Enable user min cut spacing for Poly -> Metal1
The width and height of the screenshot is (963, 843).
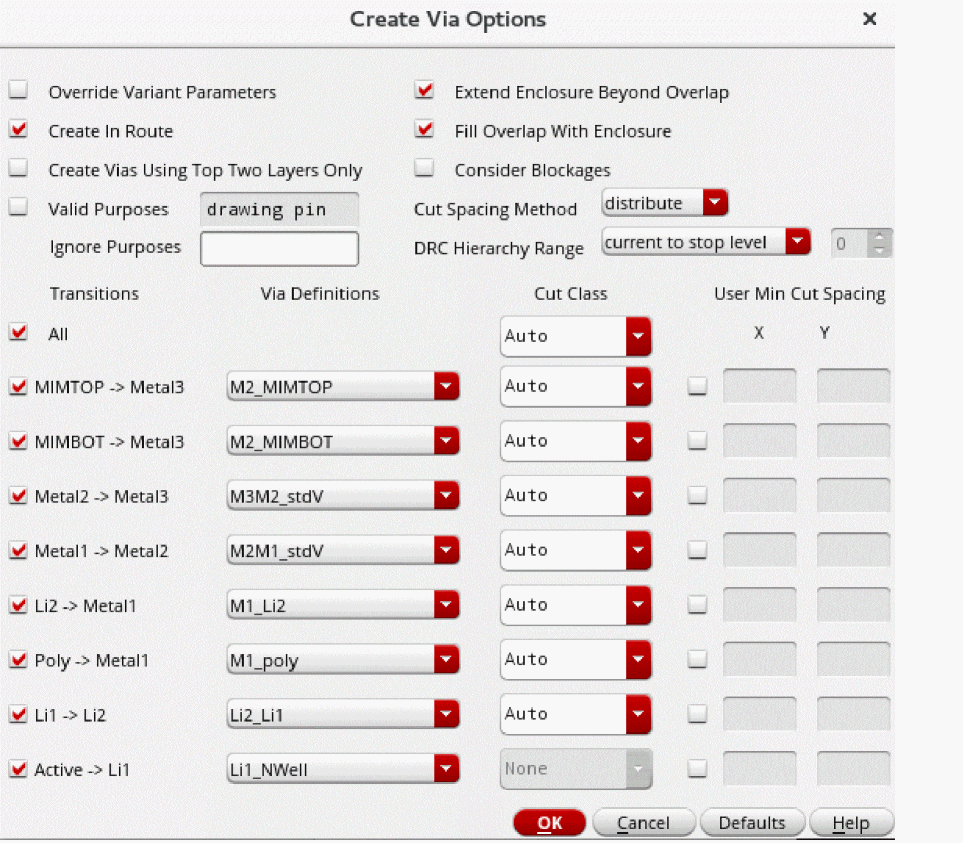(x=697, y=659)
